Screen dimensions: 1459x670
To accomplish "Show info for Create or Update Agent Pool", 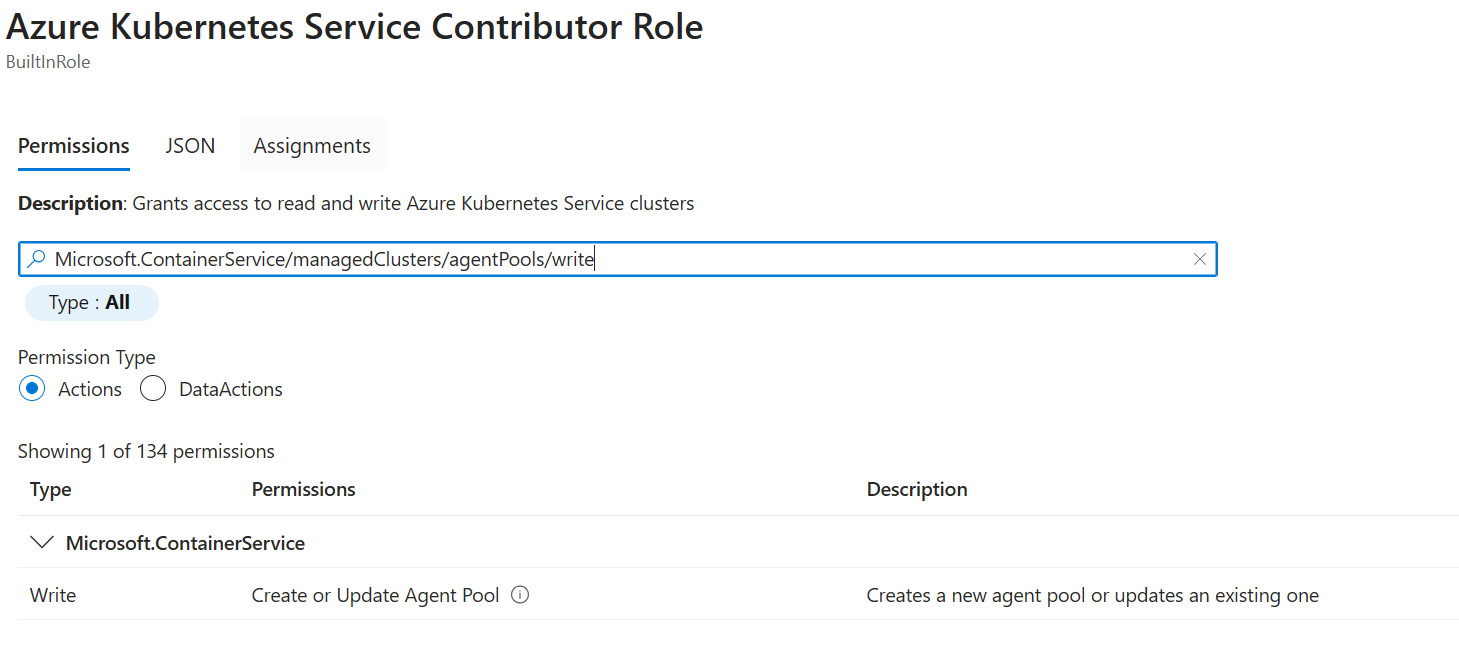I will (520, 595).
